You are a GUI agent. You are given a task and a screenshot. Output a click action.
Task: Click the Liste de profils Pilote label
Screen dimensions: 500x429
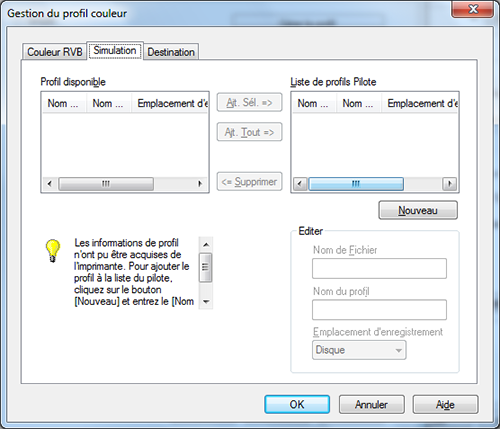click(x=333, y=82)
